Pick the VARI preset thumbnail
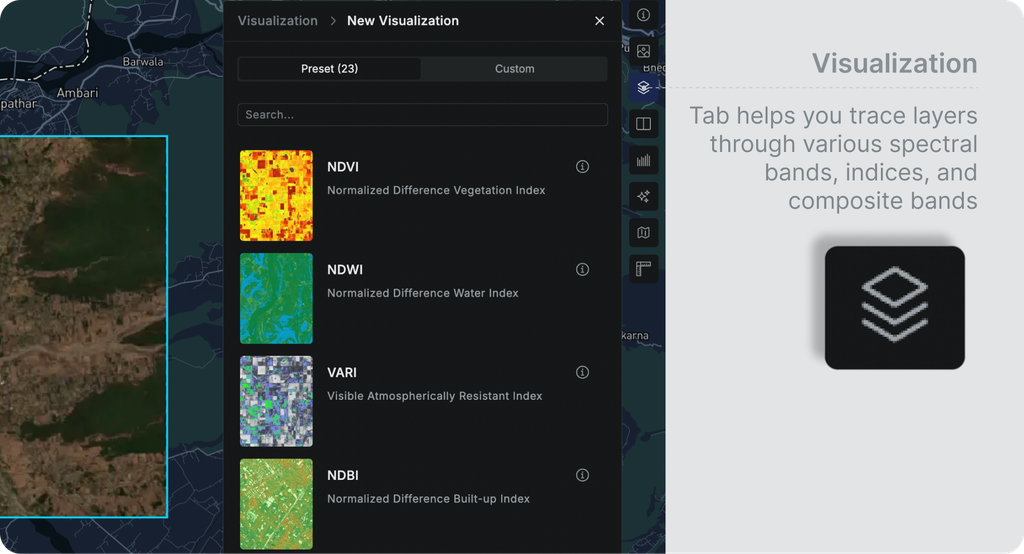The width and height of the screenshot is (1024, 554). click(276, 401)
